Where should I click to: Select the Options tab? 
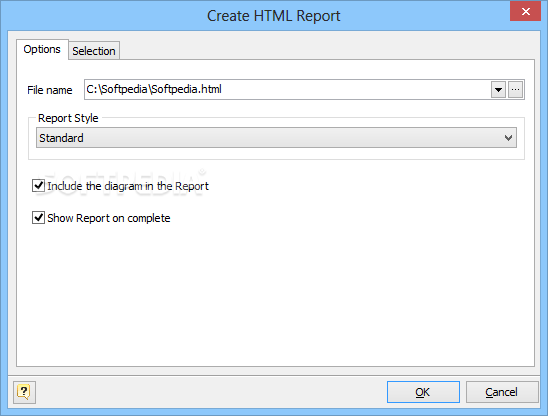pyautogui.click(x=42, y=49)
